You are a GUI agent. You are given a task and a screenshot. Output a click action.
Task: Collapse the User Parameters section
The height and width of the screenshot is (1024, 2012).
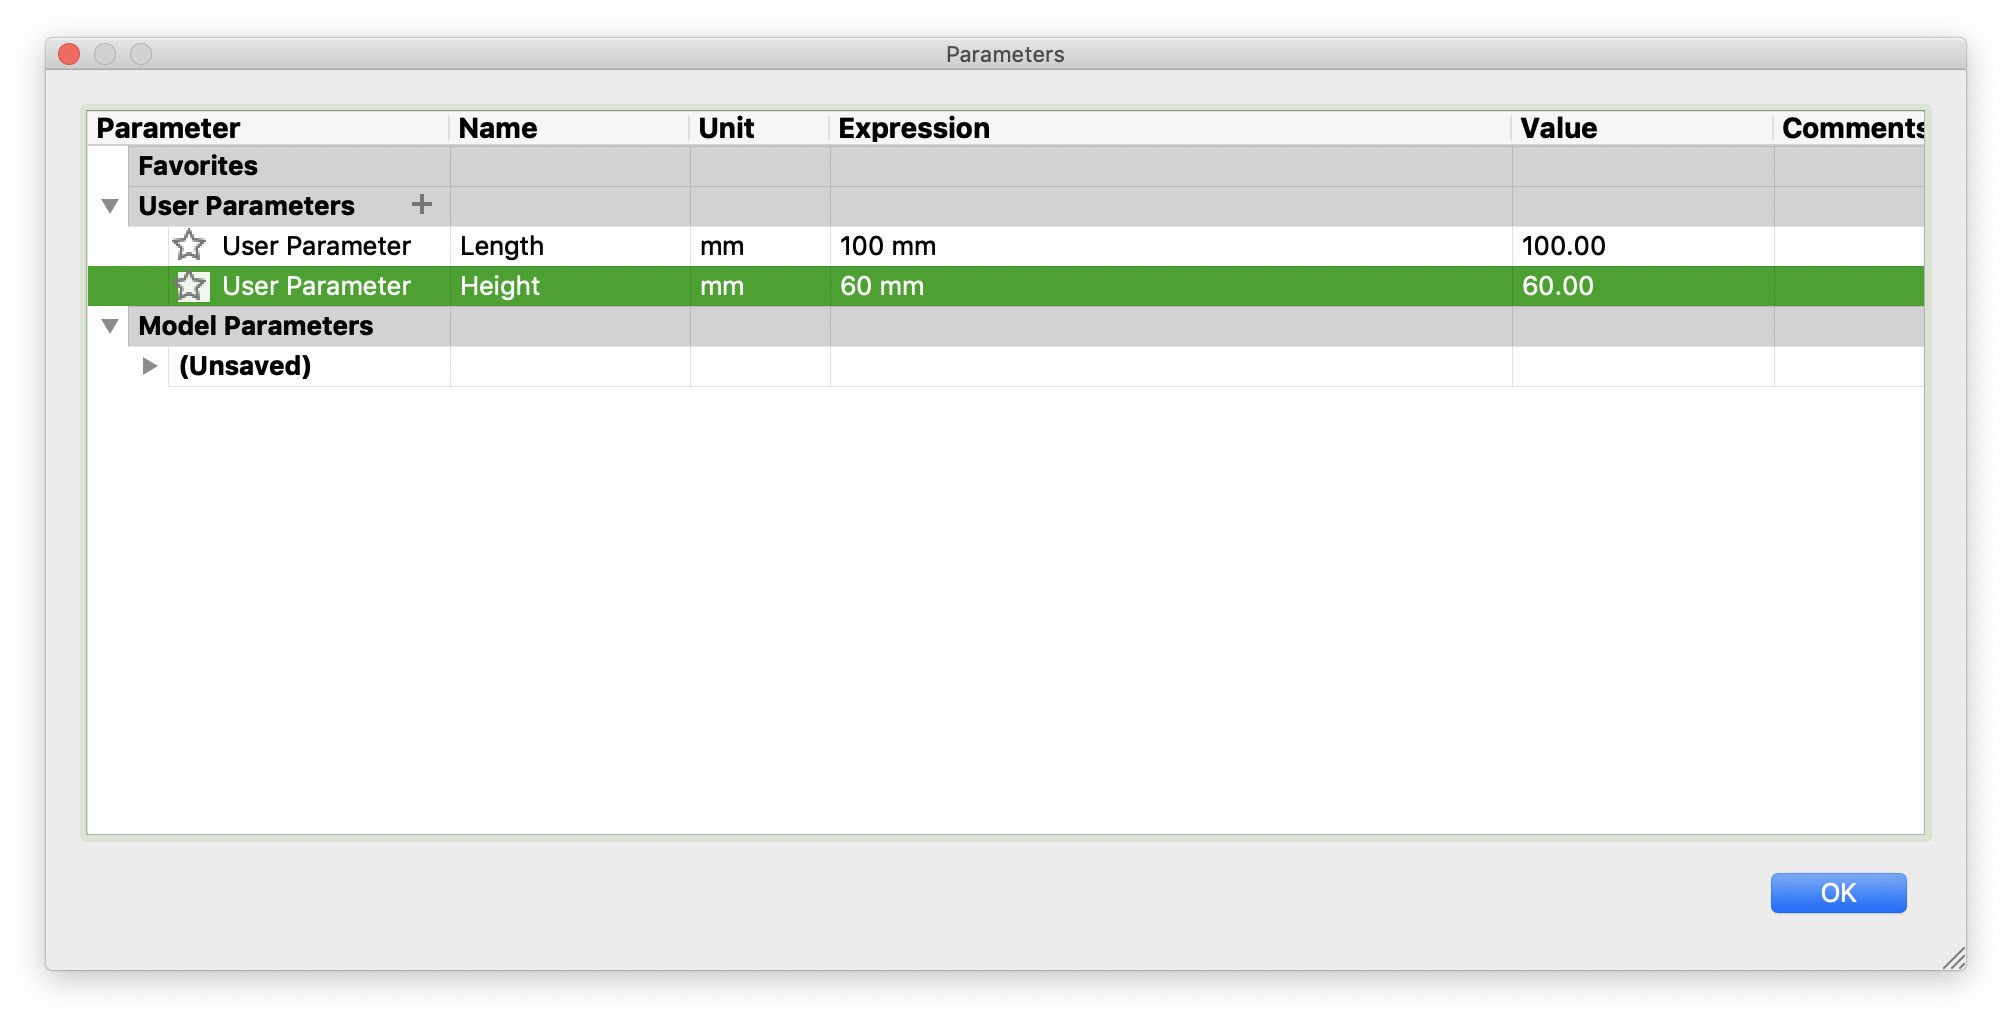pos(110,205)
